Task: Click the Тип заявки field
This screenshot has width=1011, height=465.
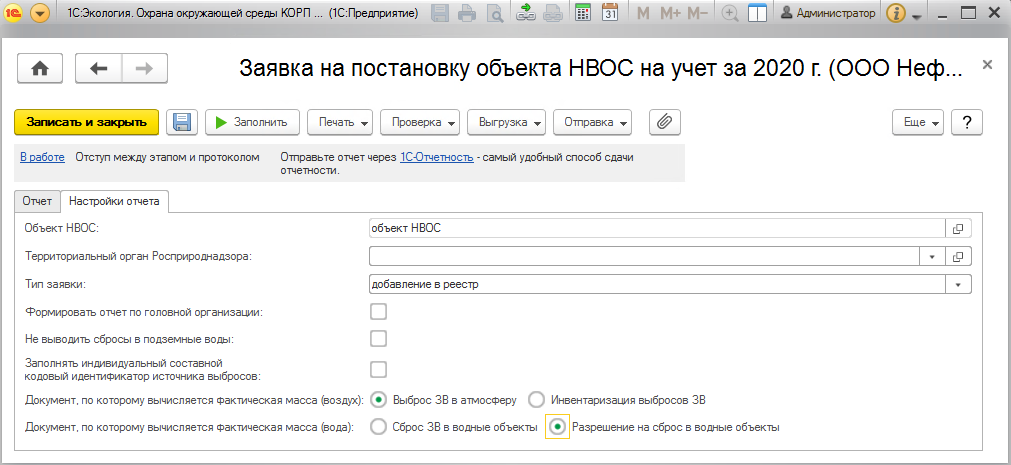Action: (657, 284)
